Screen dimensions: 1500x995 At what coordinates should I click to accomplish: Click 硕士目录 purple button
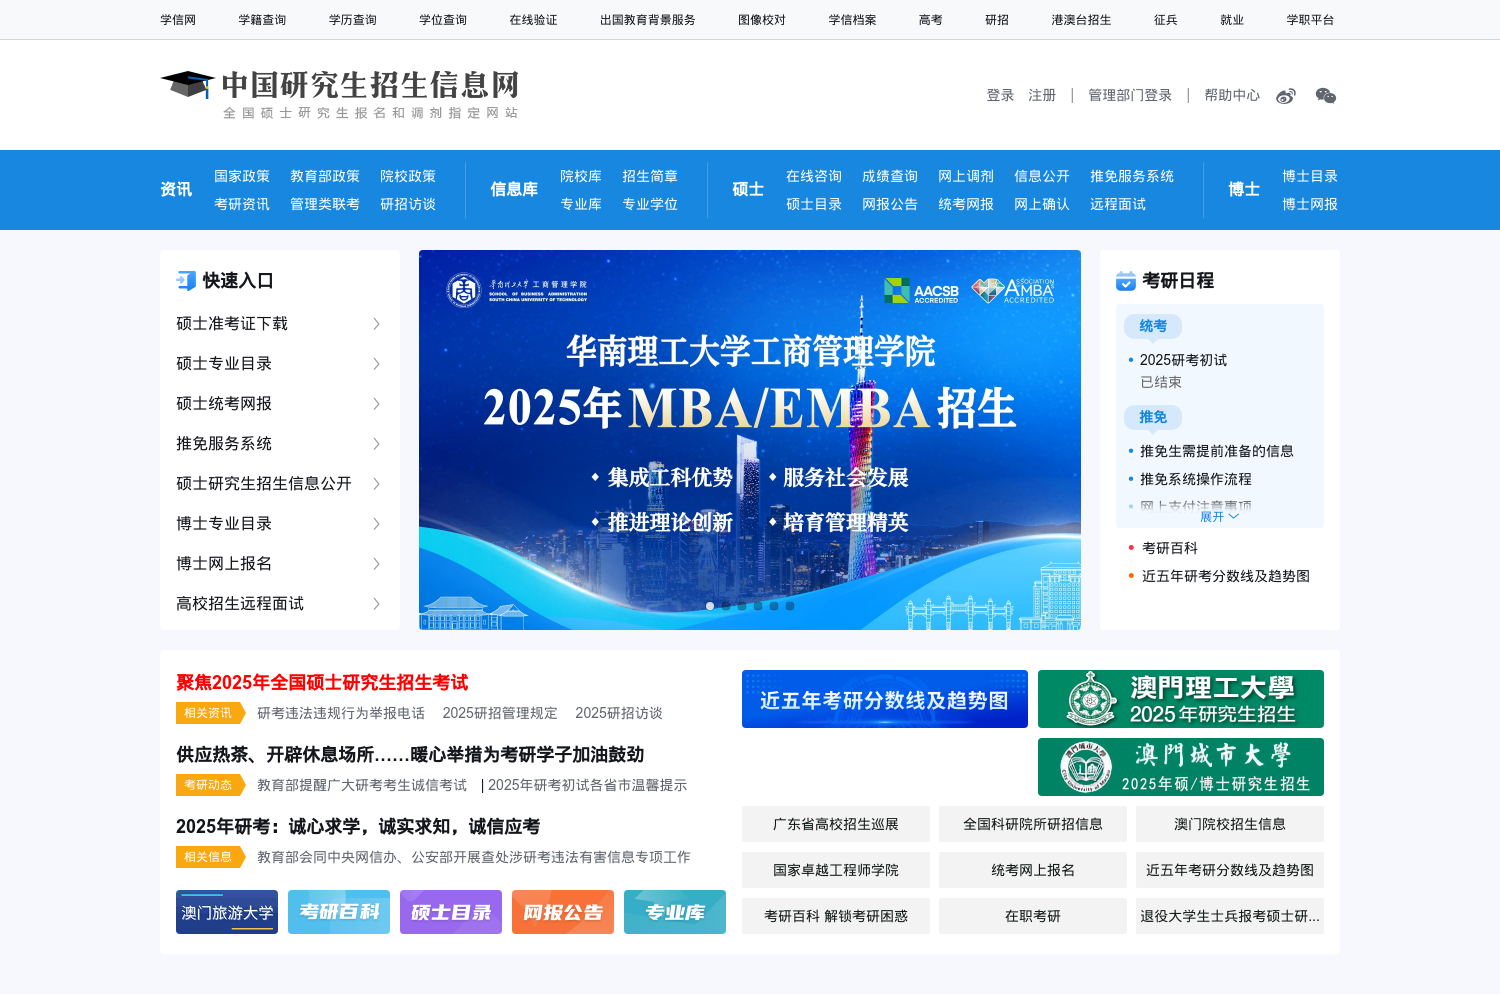451,912
